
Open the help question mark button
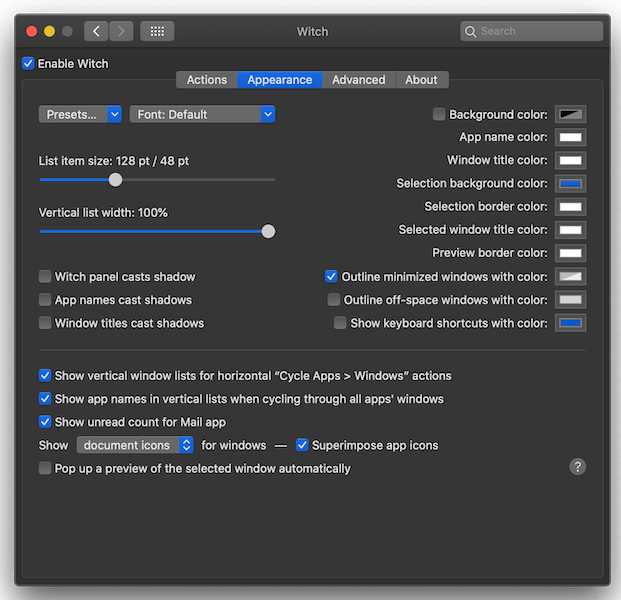point(577,467)
